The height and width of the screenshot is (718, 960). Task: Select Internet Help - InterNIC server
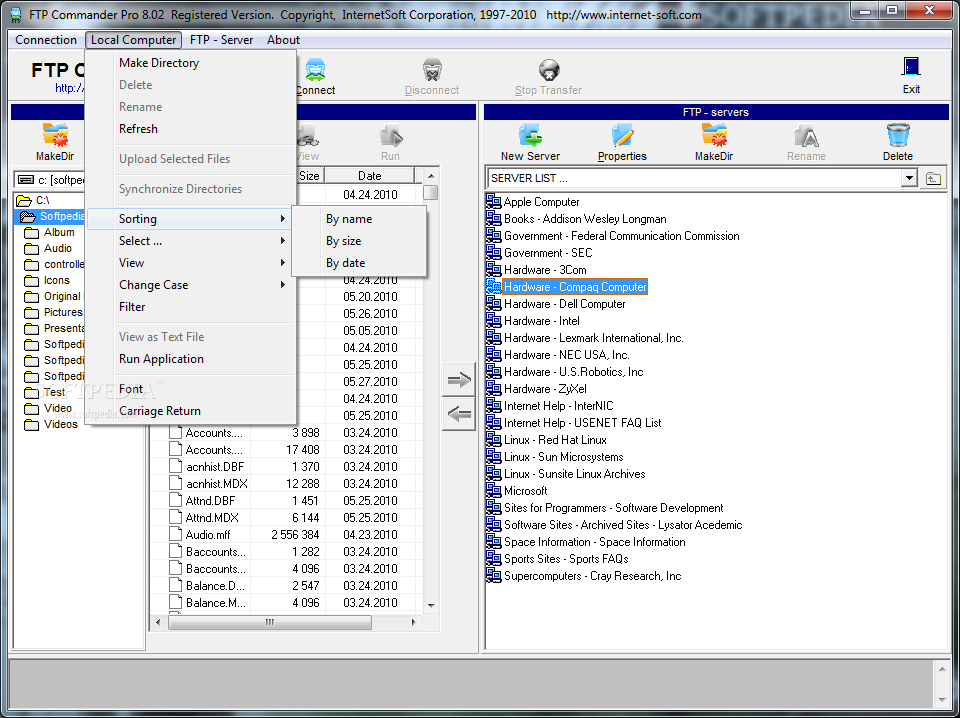pyautogui.click(x=558, y=405)
